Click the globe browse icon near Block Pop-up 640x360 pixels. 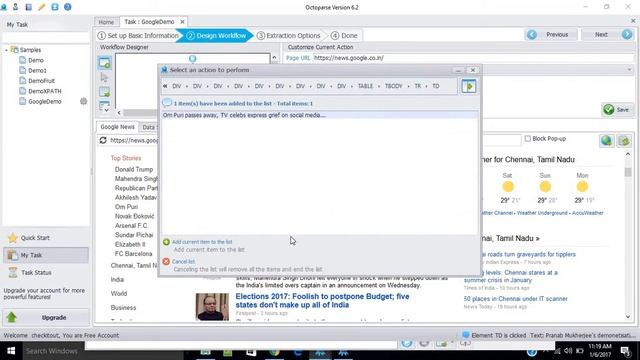coord(607,141)
